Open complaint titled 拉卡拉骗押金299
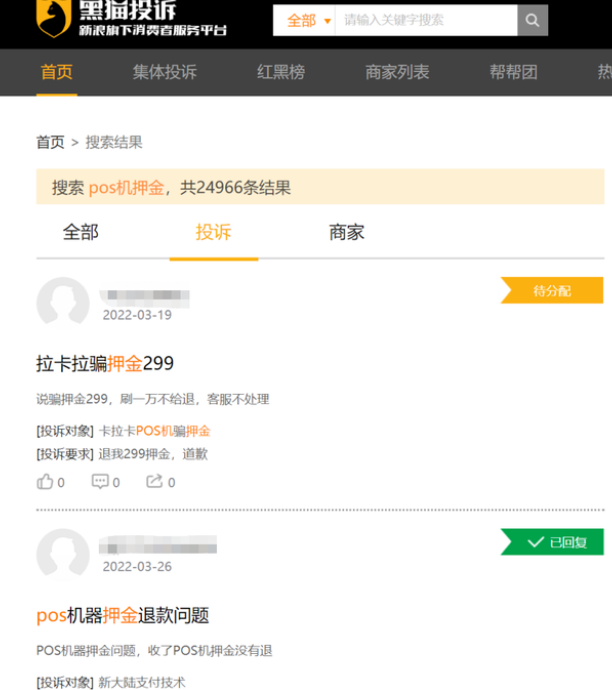 [x=105, y=363]
